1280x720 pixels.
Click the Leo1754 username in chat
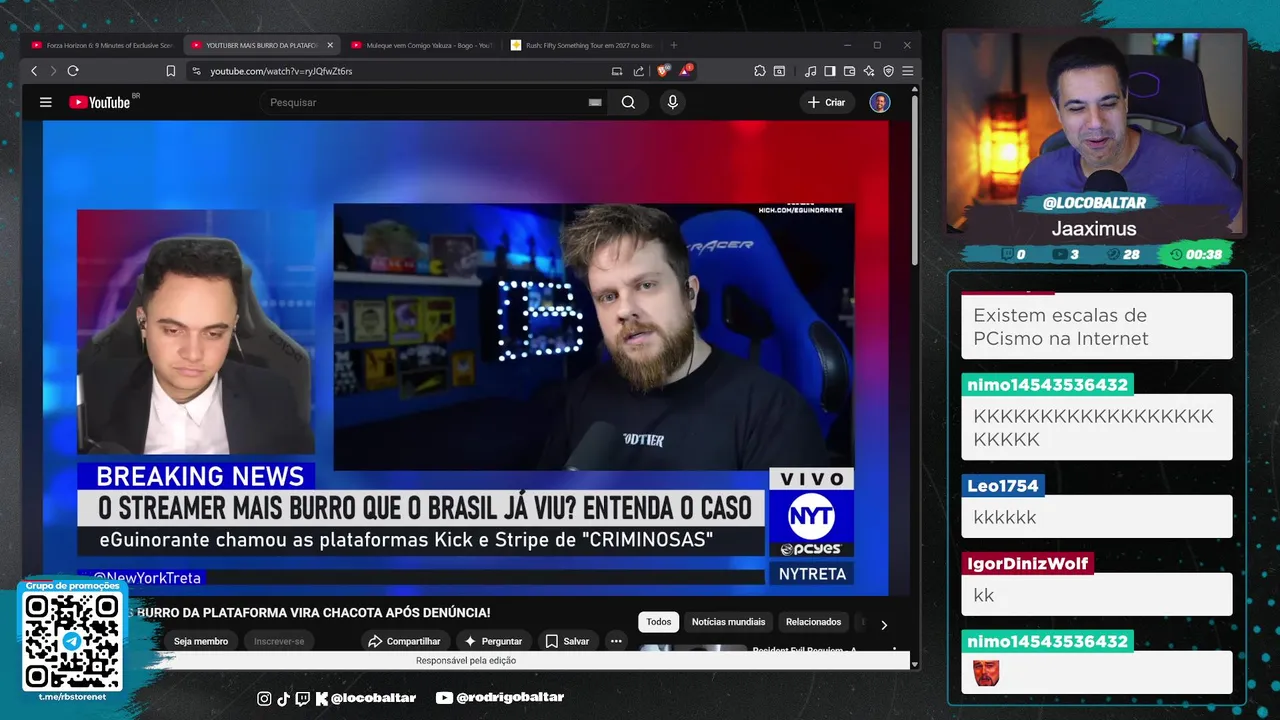tap(1003, 486)
